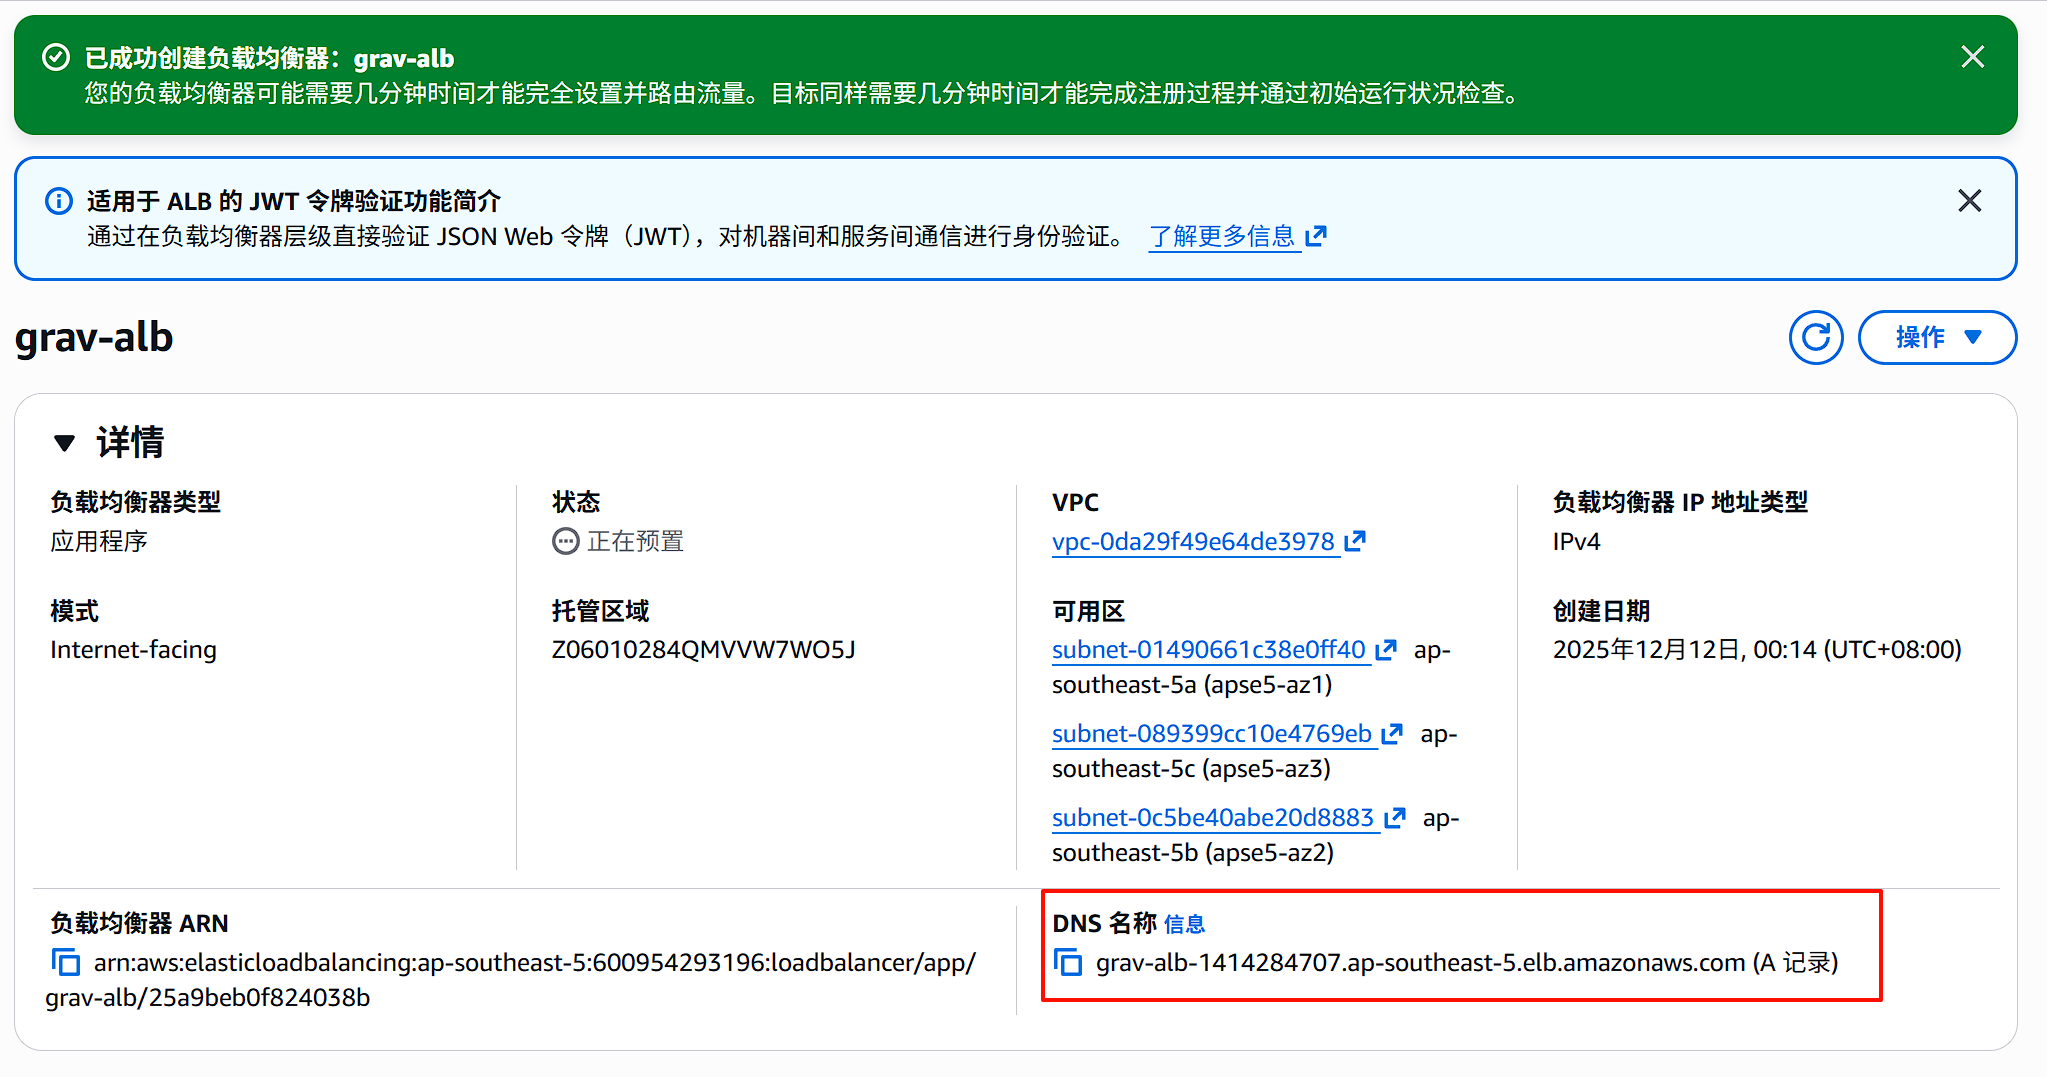Open subnet-01490661c38e0ff40 link

(1208, 650)
